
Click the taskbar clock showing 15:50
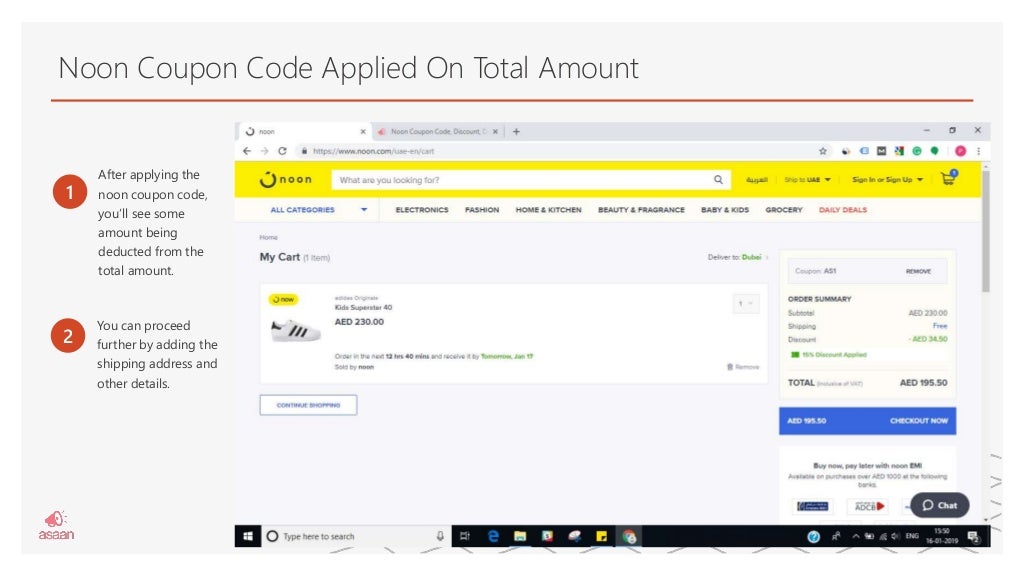tap(942, 536)
